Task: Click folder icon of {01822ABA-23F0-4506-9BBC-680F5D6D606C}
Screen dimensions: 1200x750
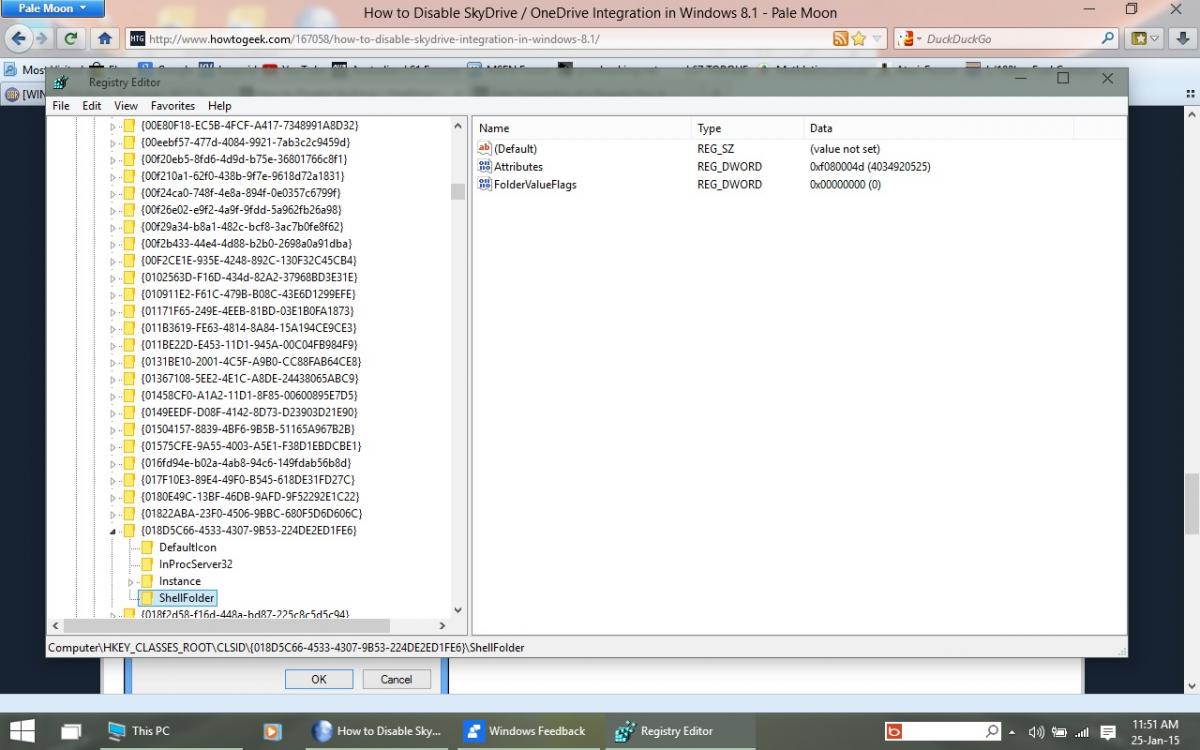Action: 129,513
